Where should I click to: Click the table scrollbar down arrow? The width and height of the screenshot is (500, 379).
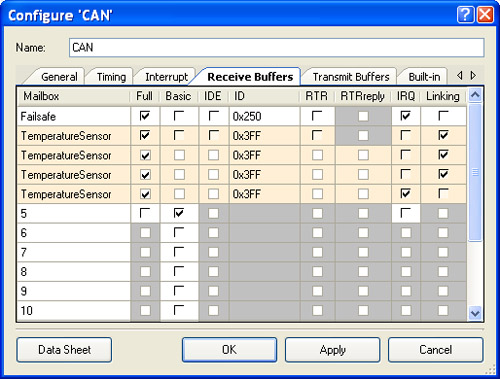tap(475, 313)
